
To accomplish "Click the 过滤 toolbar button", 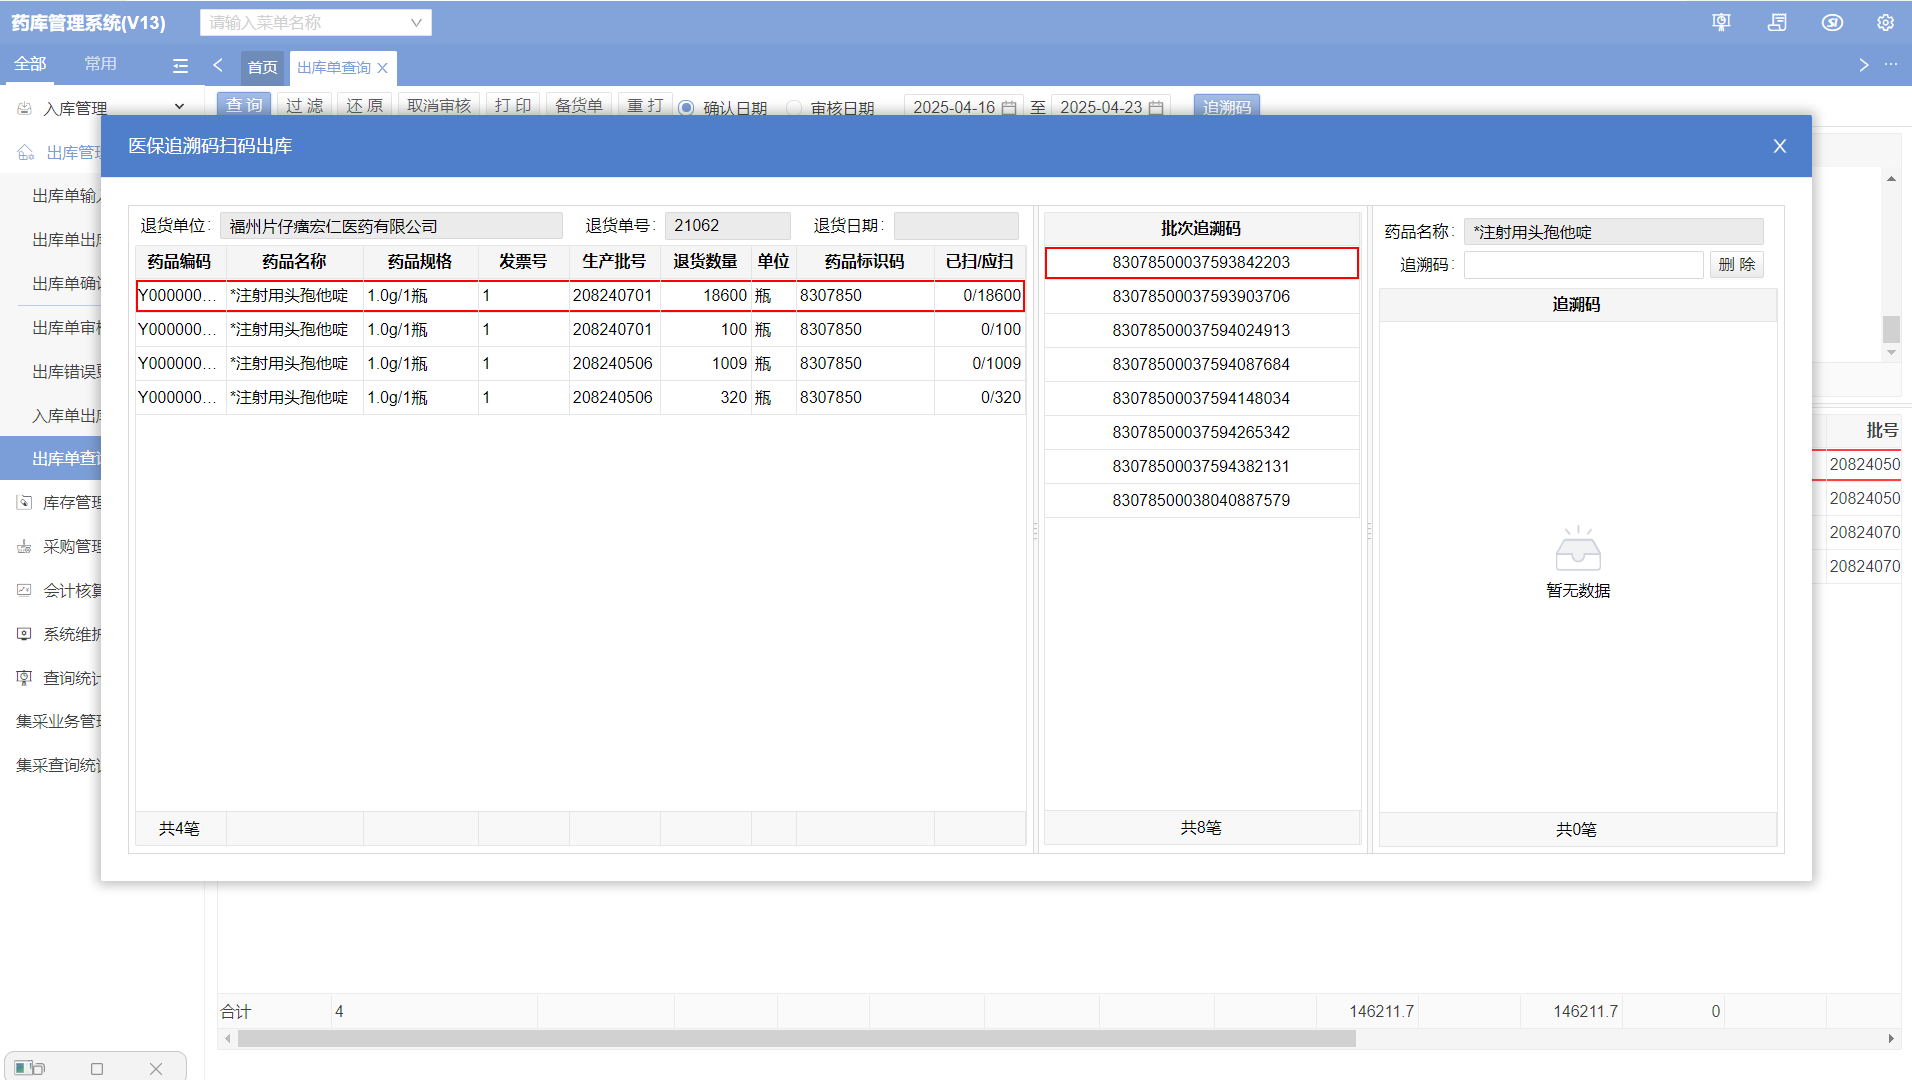I will tap(304, 105).
